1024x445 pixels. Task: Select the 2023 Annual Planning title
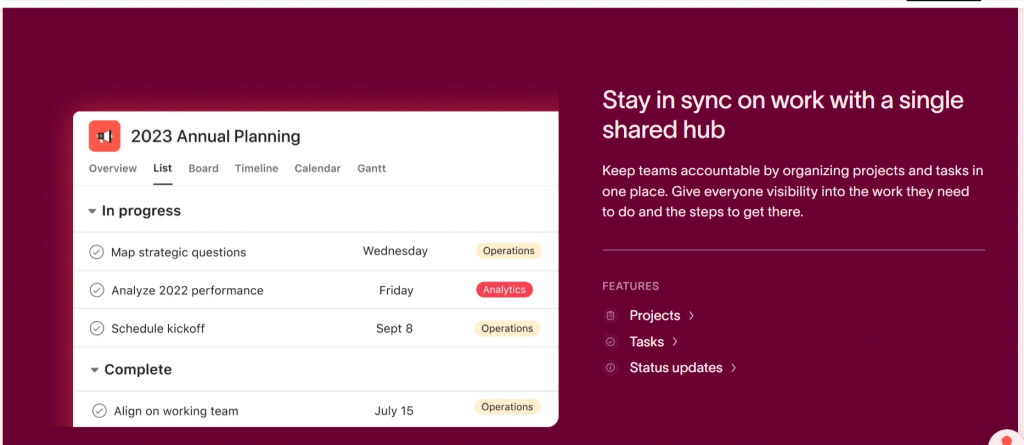pos(216,136)
